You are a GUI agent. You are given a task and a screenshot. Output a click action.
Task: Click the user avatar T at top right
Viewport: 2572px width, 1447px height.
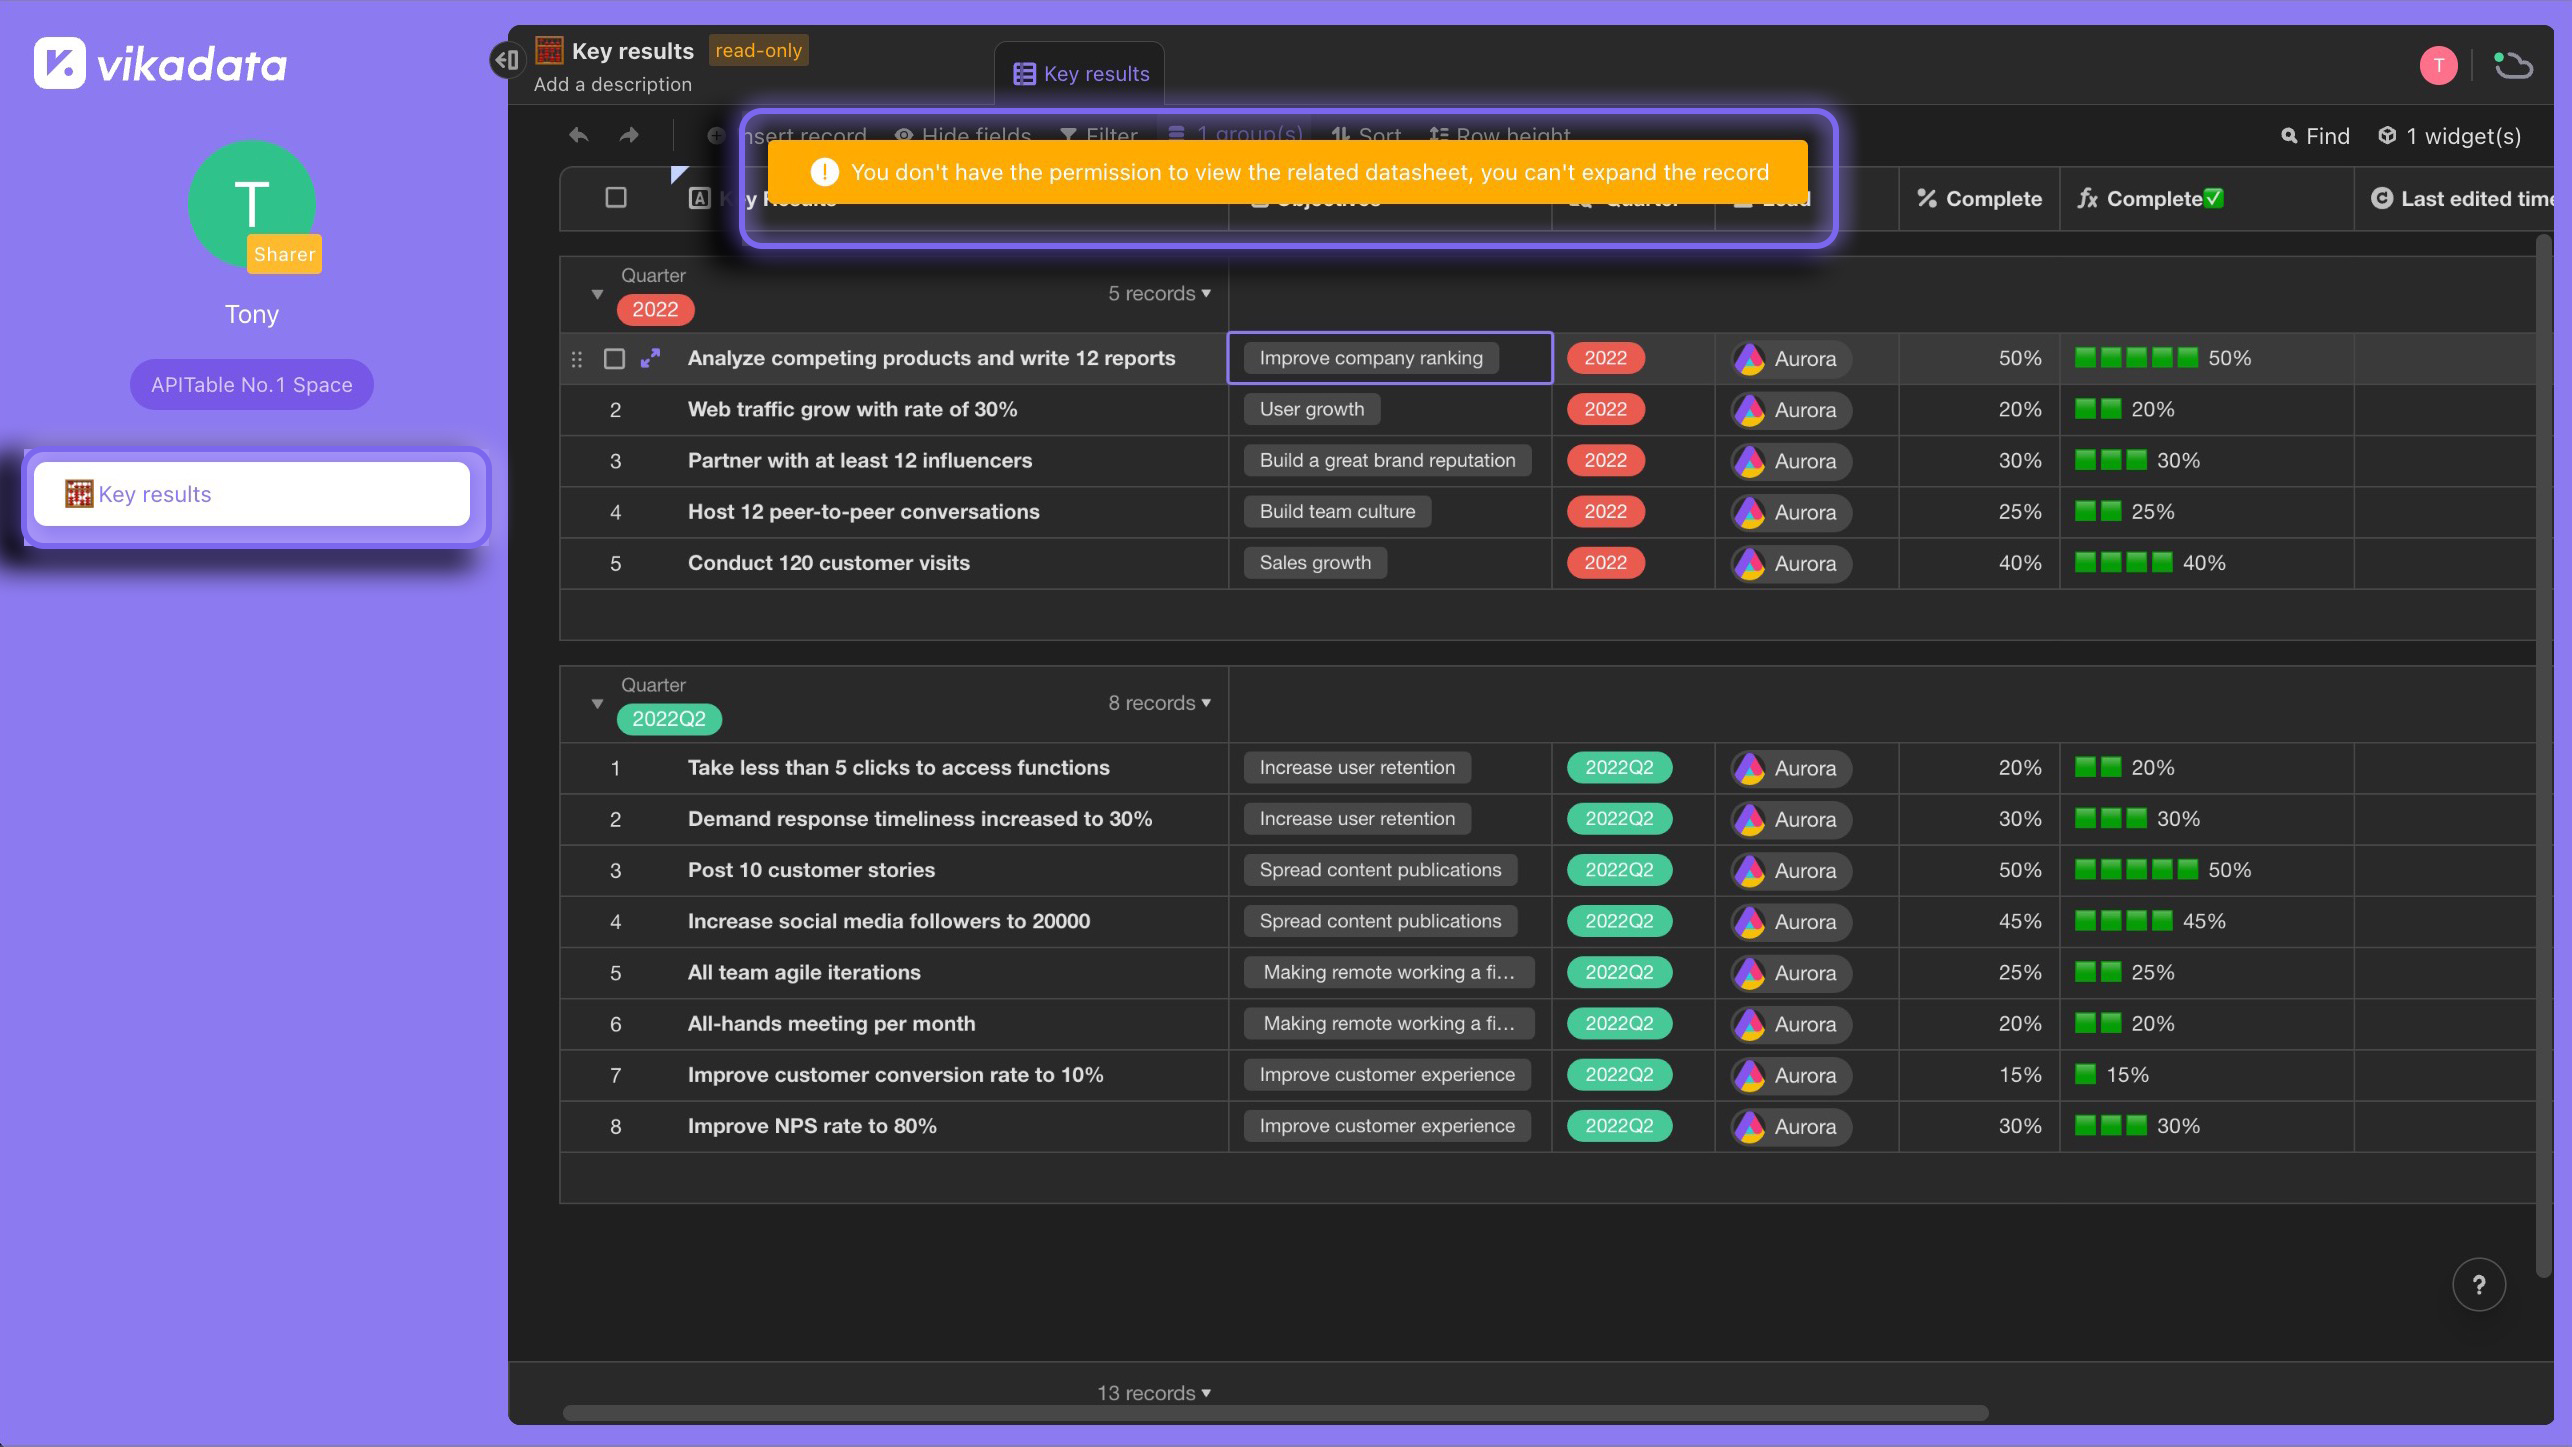tap(2438, 66)
